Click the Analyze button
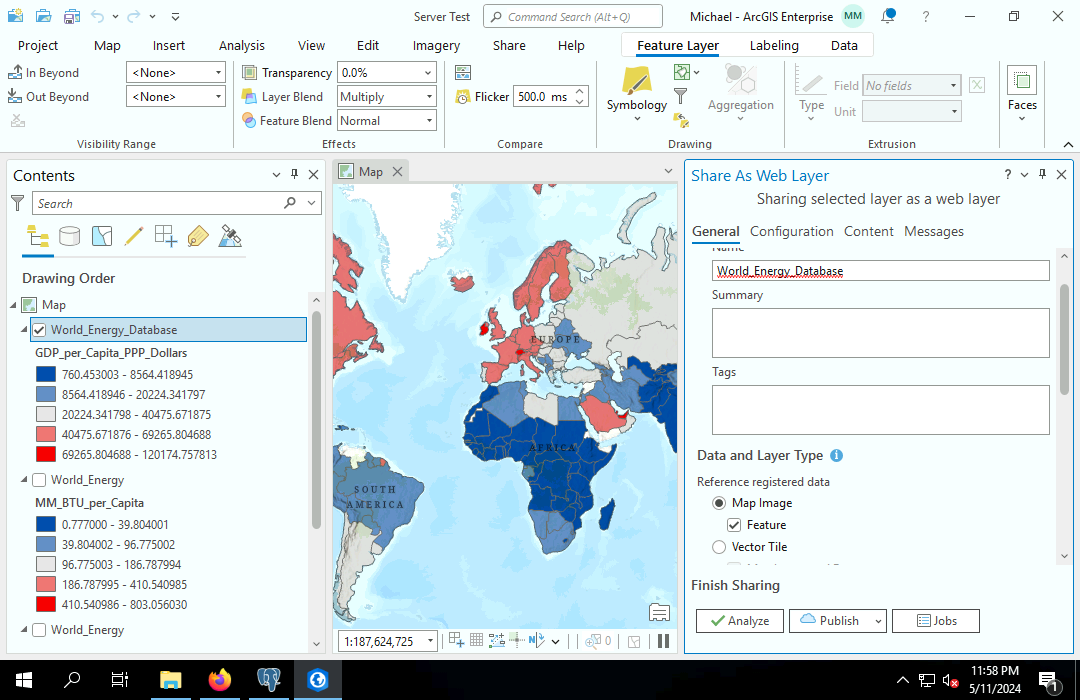1080x700 pixels. coord(740,621)
